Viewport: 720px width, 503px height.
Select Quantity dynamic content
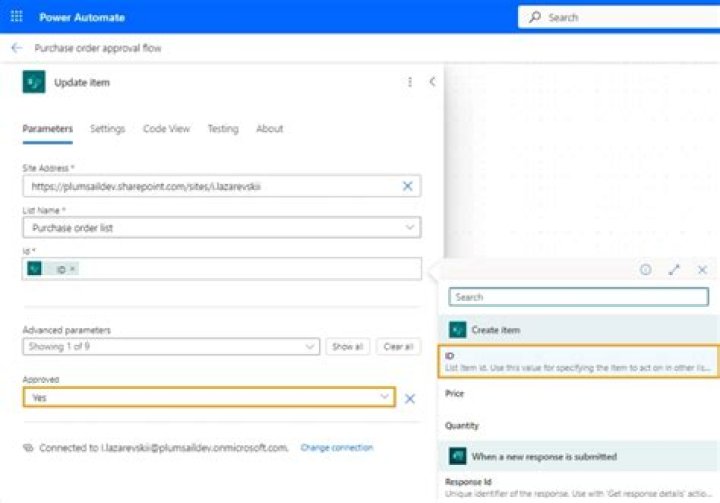(x=579, y=426)
